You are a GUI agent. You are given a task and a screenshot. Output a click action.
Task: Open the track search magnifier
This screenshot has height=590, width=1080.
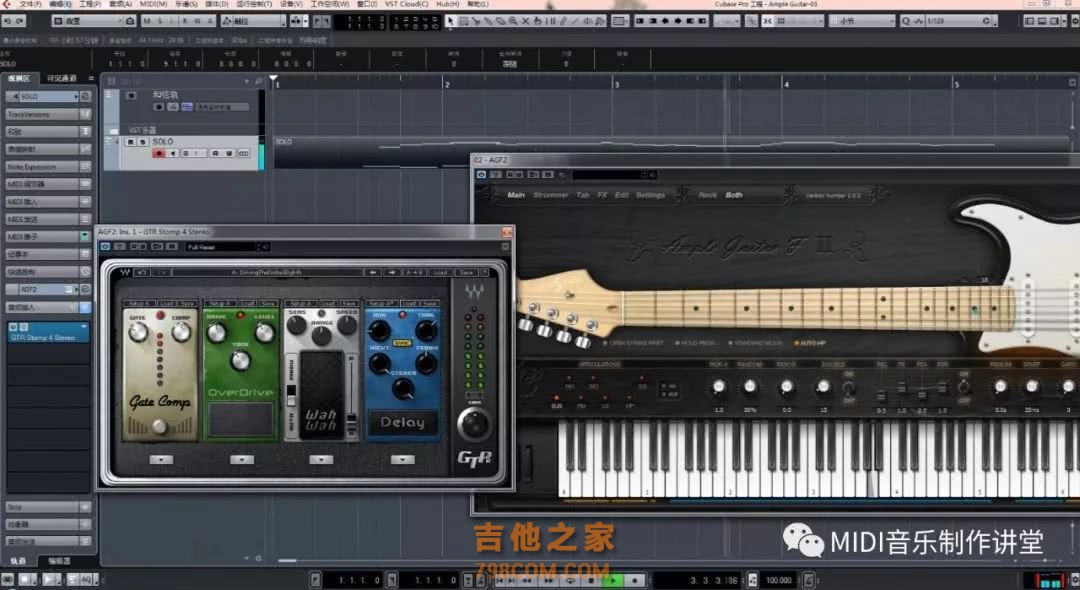pyautogui.click(x=259, y=81)
